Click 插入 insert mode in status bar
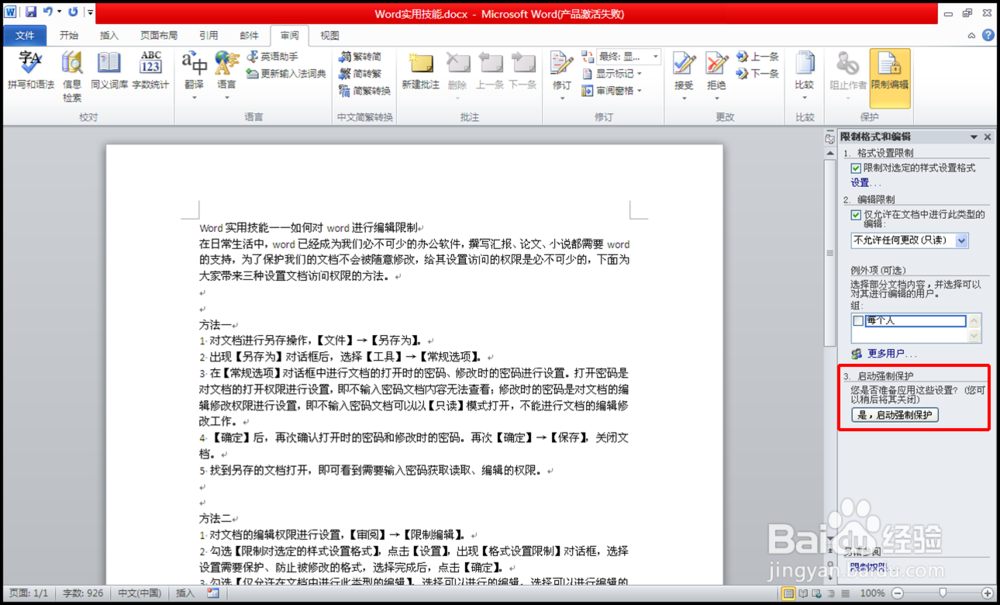 (185, 594)
